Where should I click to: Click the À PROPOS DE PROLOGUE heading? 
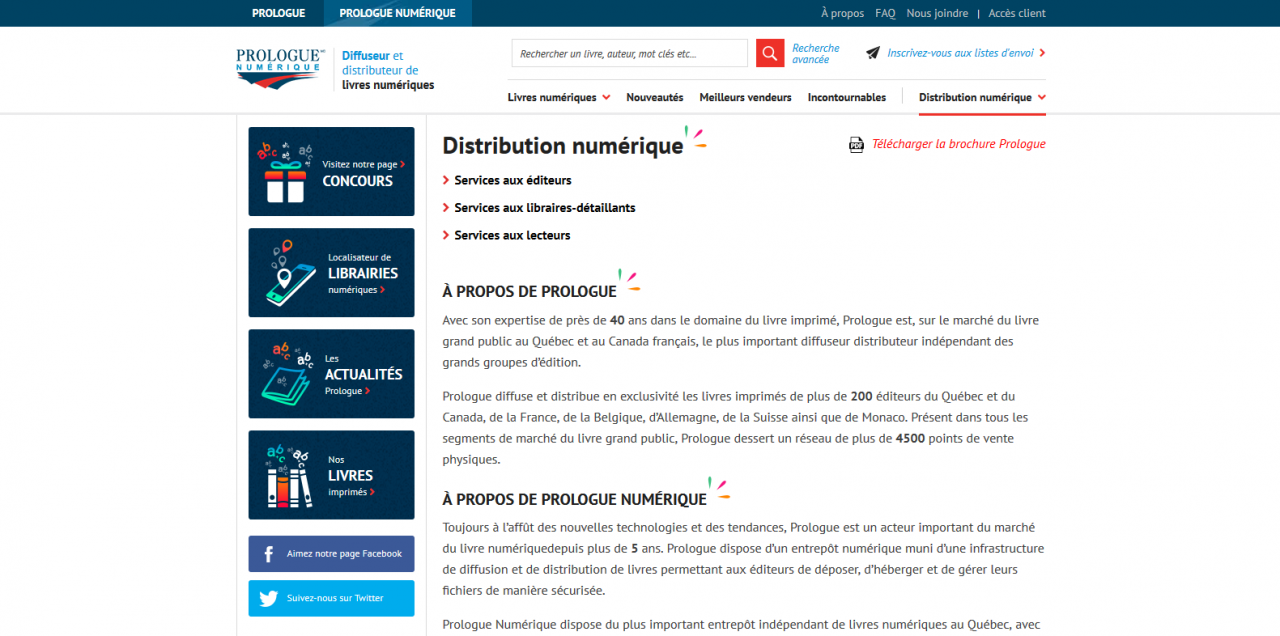(529, 292)
